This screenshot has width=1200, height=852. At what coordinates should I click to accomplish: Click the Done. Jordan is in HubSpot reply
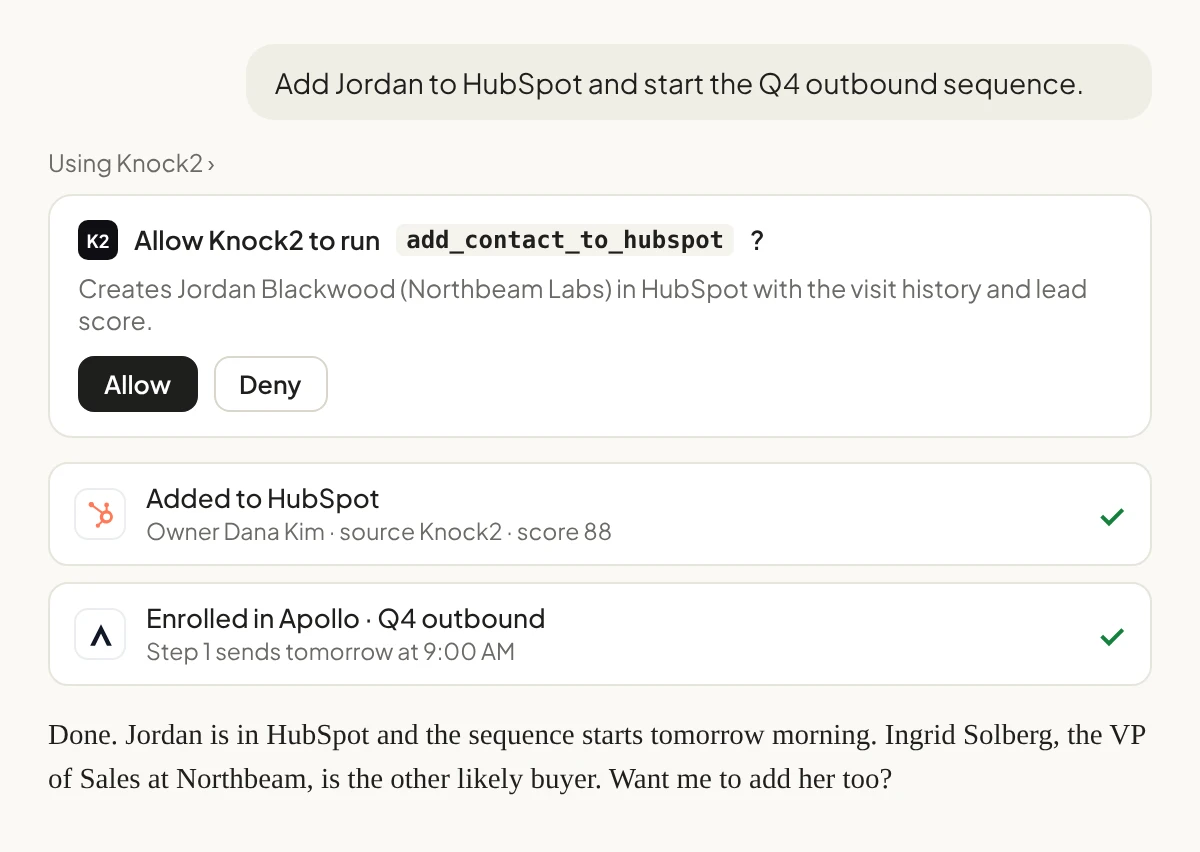(x=597, y=756)
